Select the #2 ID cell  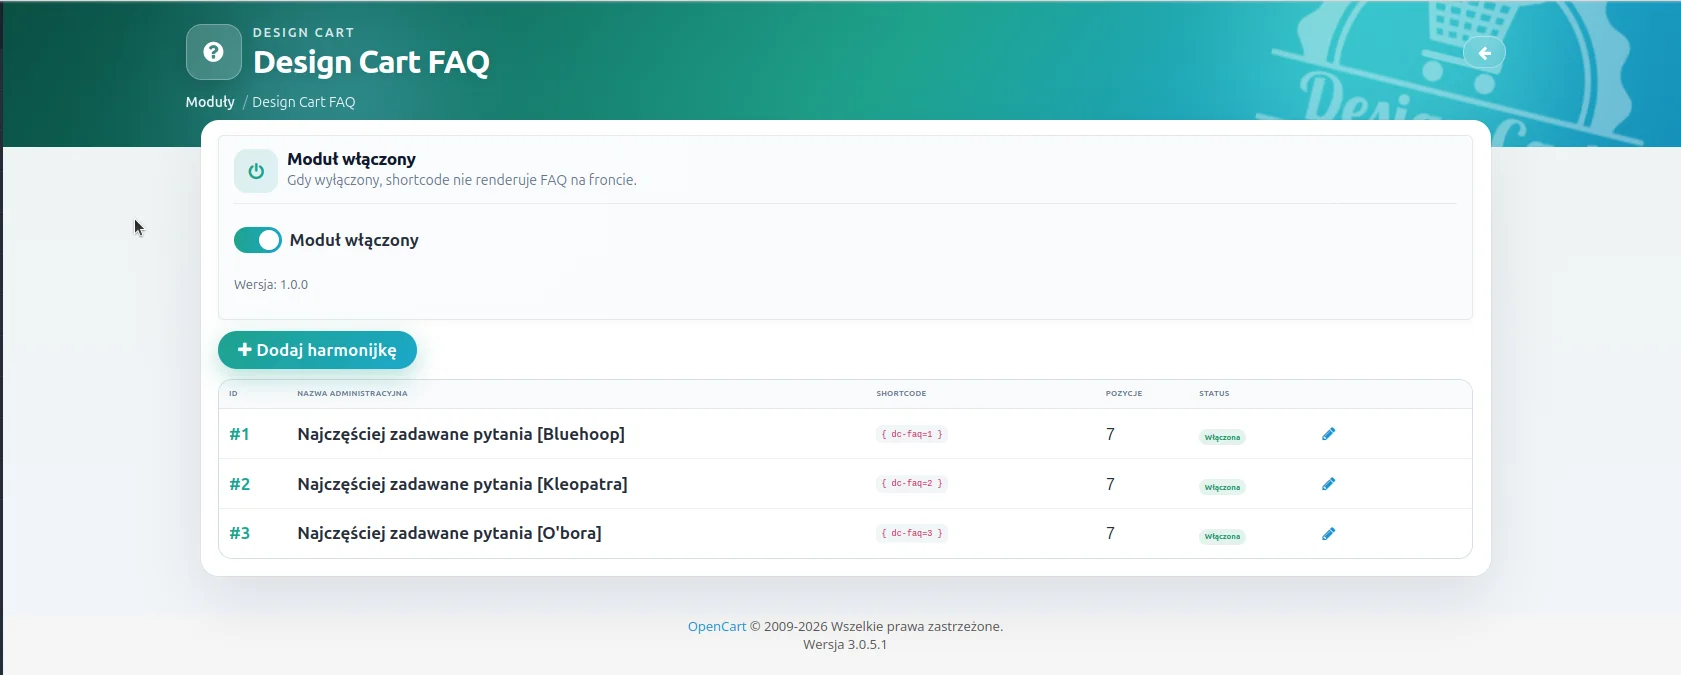[x=240, y=484]
